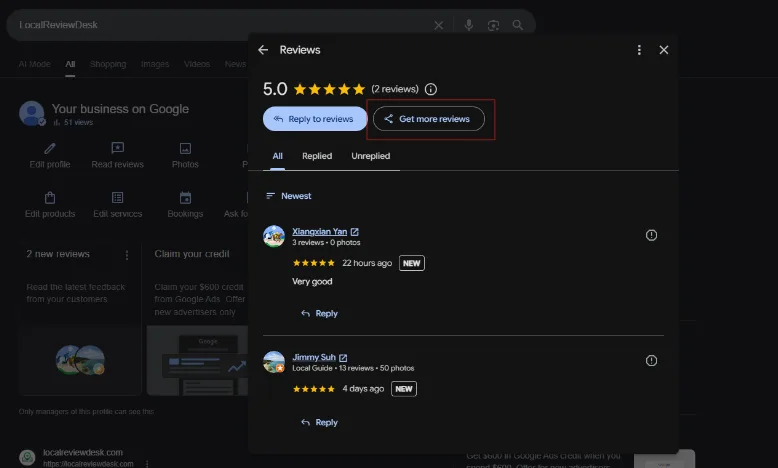The height and width of the screenshot is (468, 778).
Task: Click the Bookings calendar icon
Action: (185, 198)
